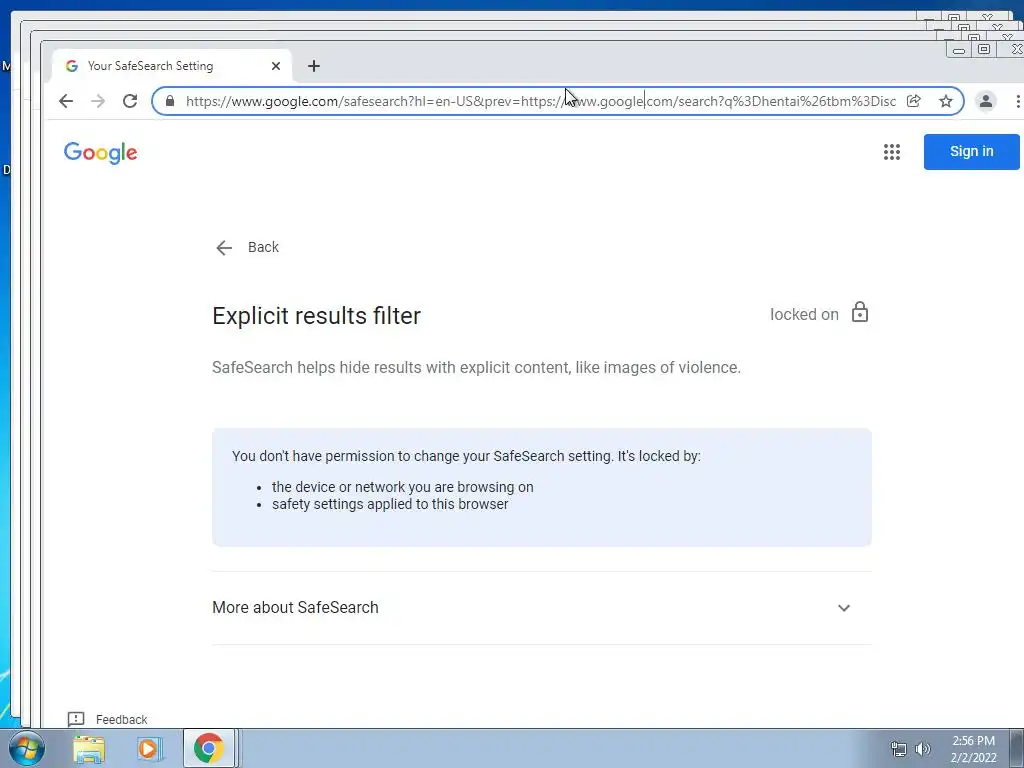Minimize the front Chrome window

click(x=959, y=50)
